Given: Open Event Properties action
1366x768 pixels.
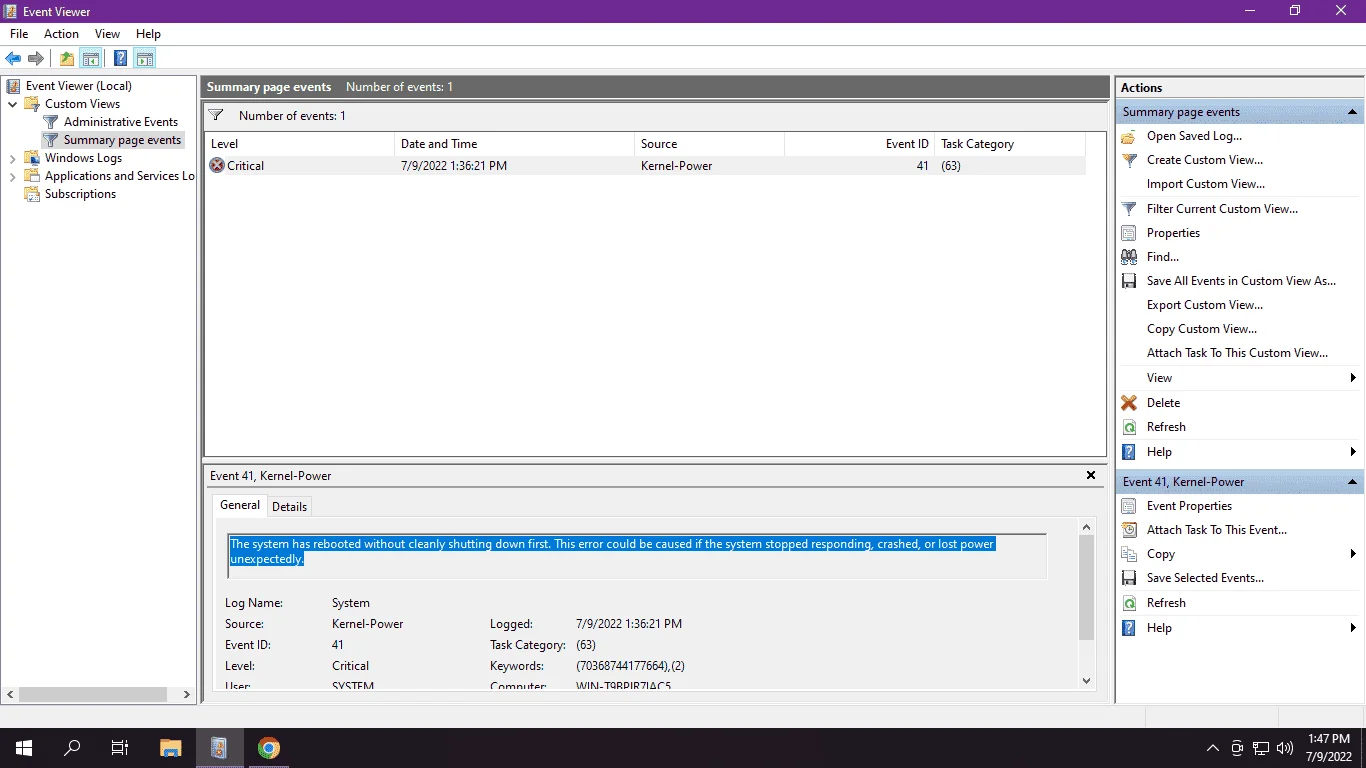Looking at the screenshot, I should pos(1189,506).
